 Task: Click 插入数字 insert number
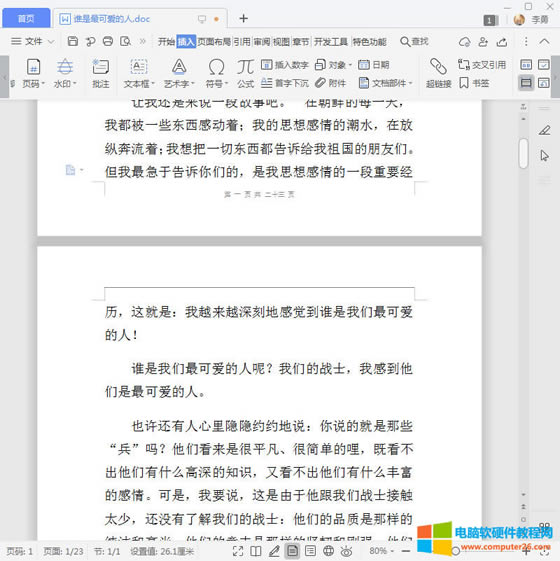[285, 65]
